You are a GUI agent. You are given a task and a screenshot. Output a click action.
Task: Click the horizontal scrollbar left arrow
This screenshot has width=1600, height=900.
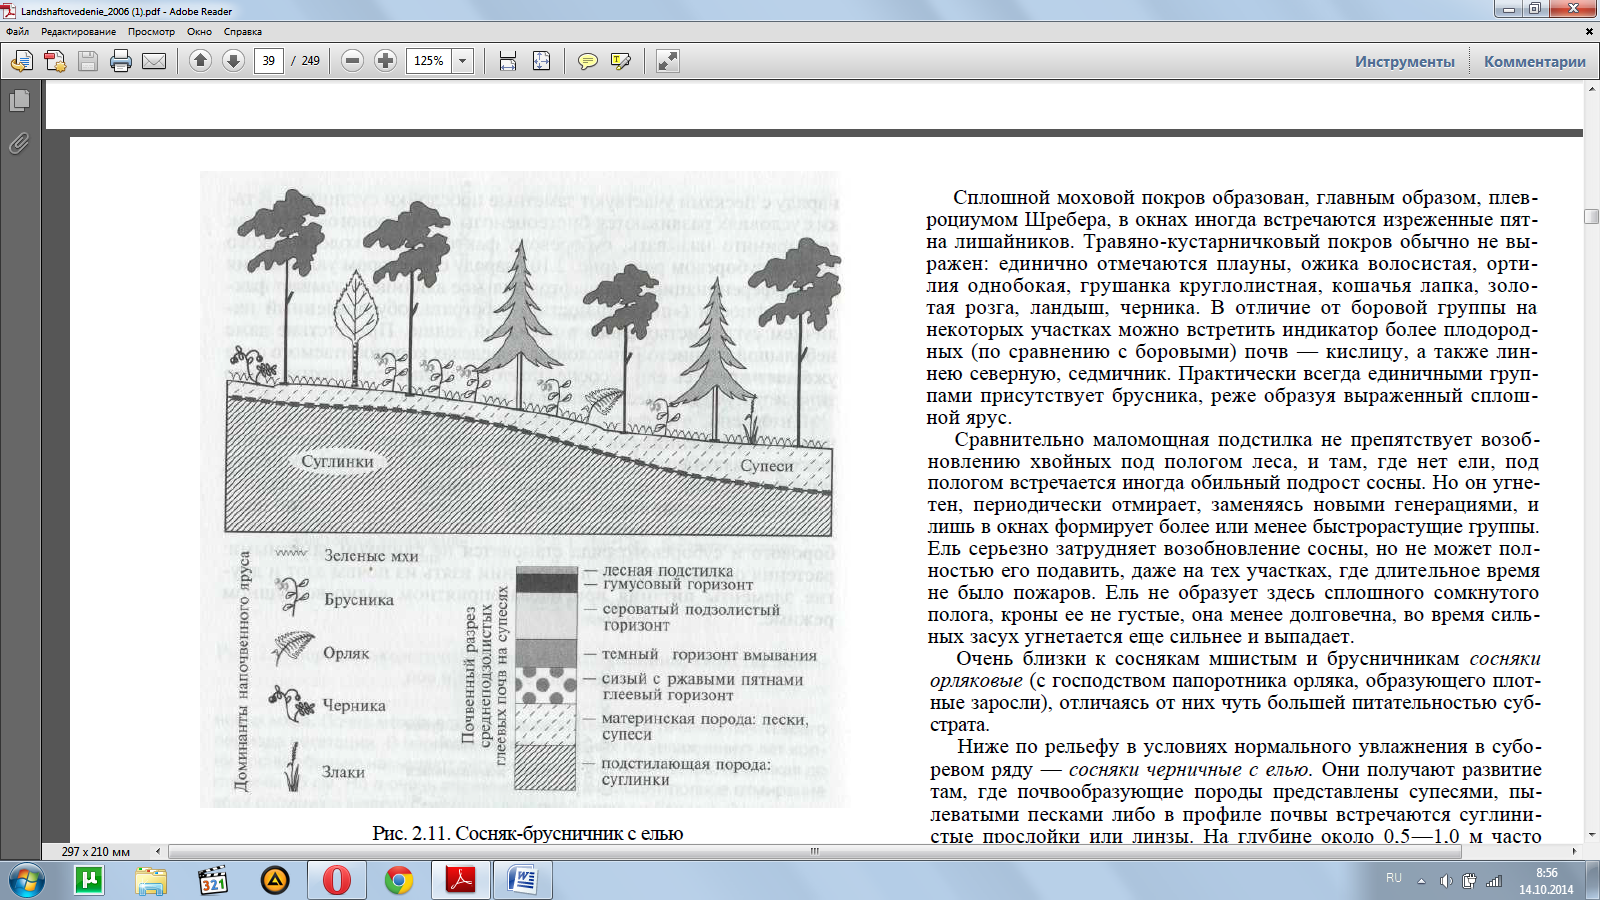click(x=157, y=851)
